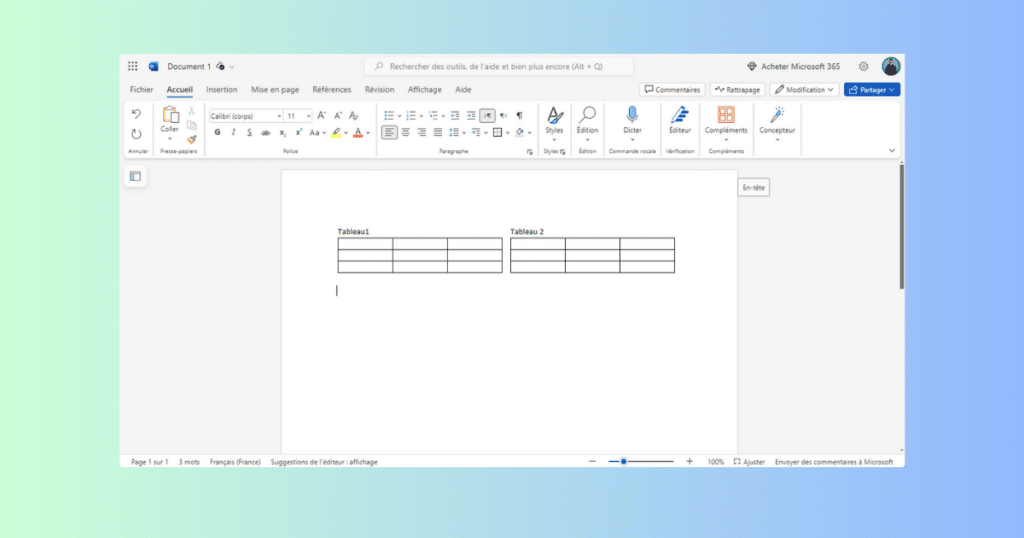The height and width of the screenshot is (538, 1024).
Task: Switch to the Affichage tab
Action: pyautogui.click(x=424, y=89)
